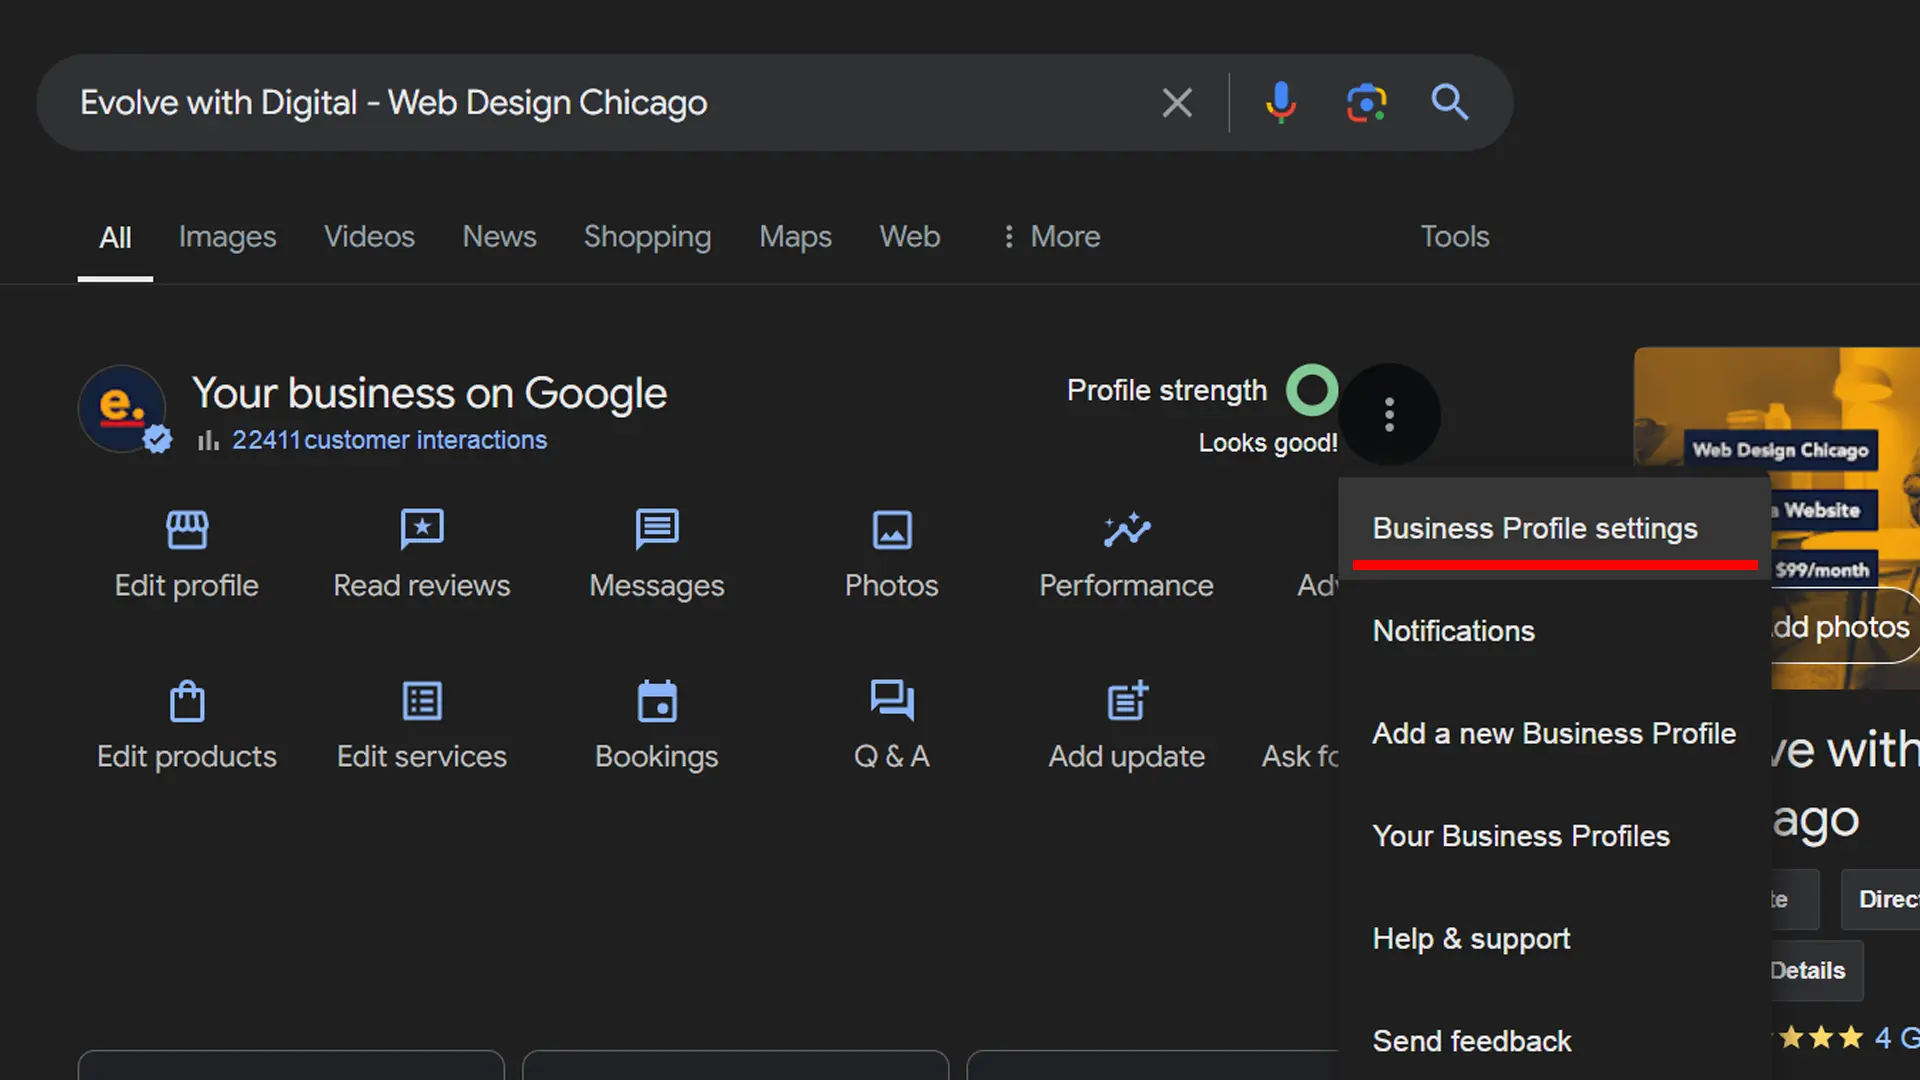Click the Add photos button

point(1845,626)
